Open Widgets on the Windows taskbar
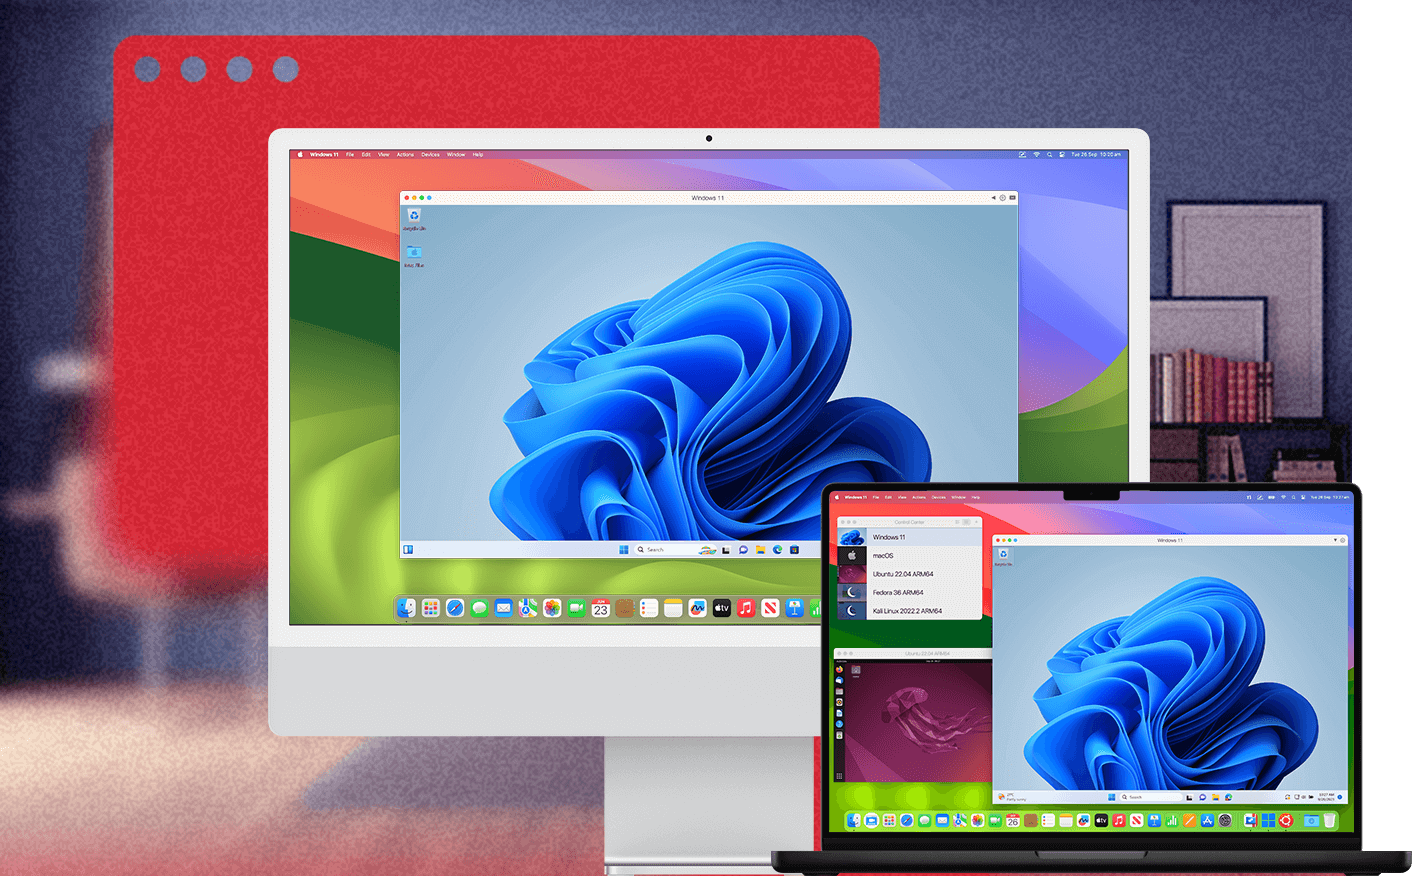 708,549
